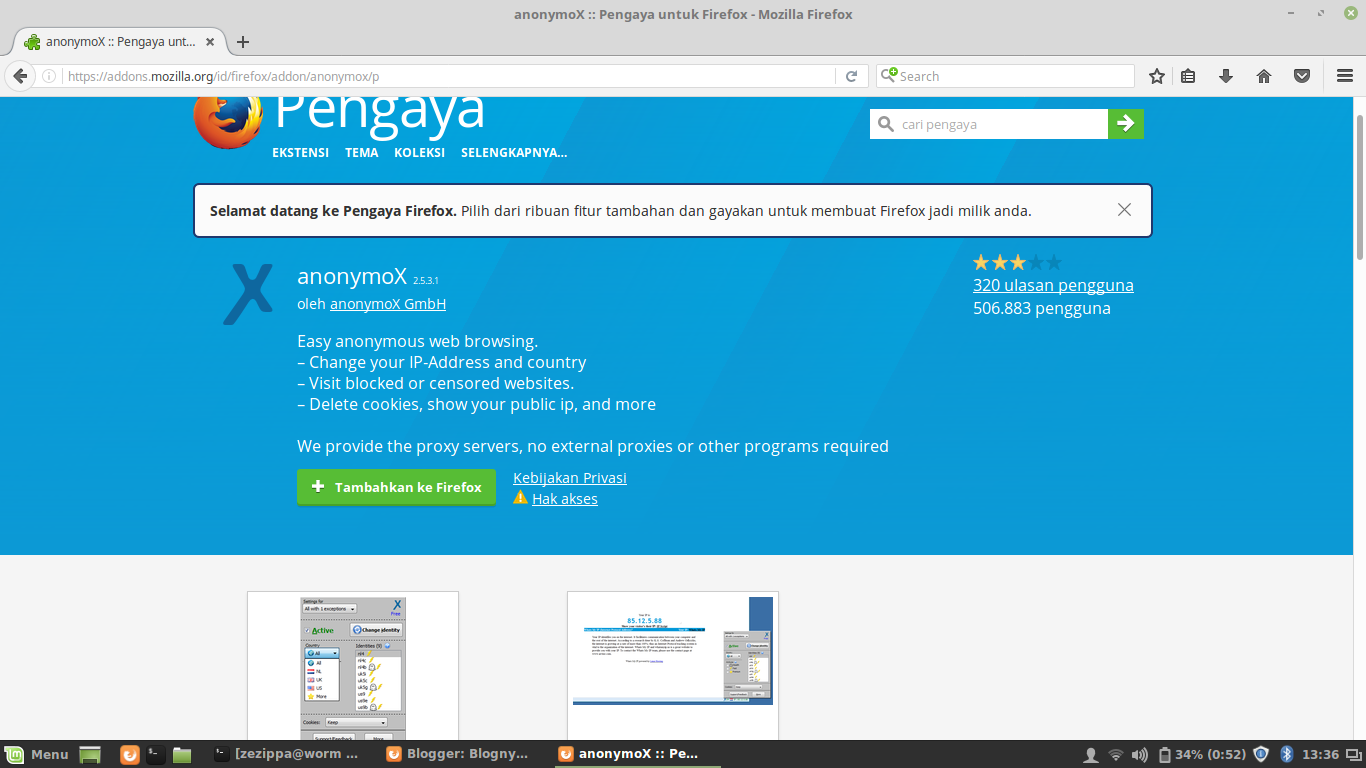Focus the URL address bar
The height and width of the screenshot is (768, 1366).
click(x=448, y=76)
